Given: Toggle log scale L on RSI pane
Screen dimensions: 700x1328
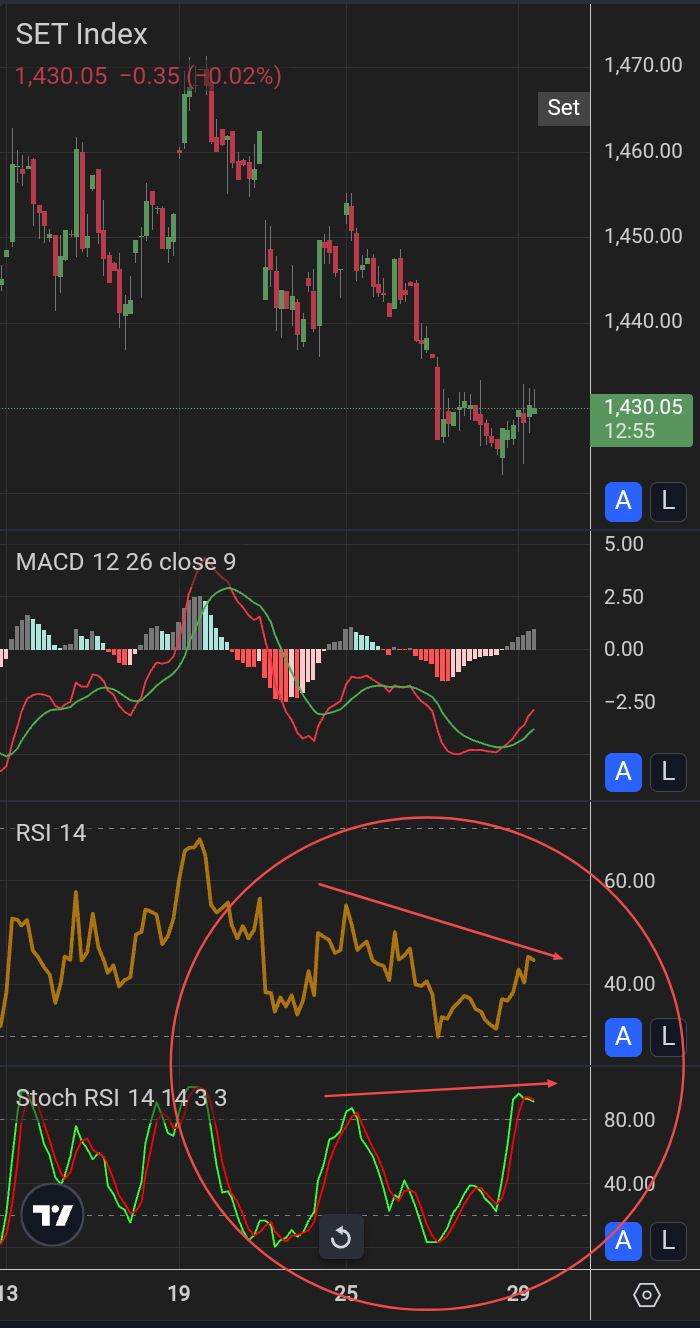Looking at the screenshot, I should [668, 1037].
